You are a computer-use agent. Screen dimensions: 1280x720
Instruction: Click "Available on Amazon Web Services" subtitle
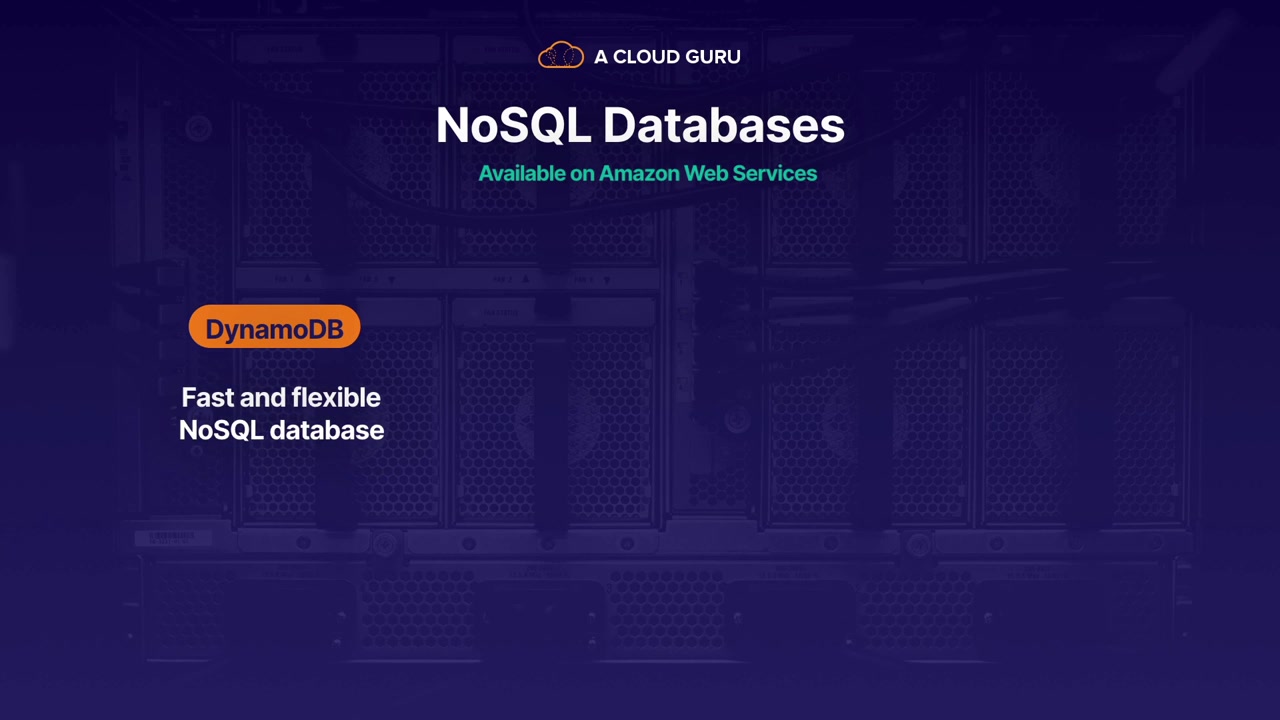(x=648, y=173)
